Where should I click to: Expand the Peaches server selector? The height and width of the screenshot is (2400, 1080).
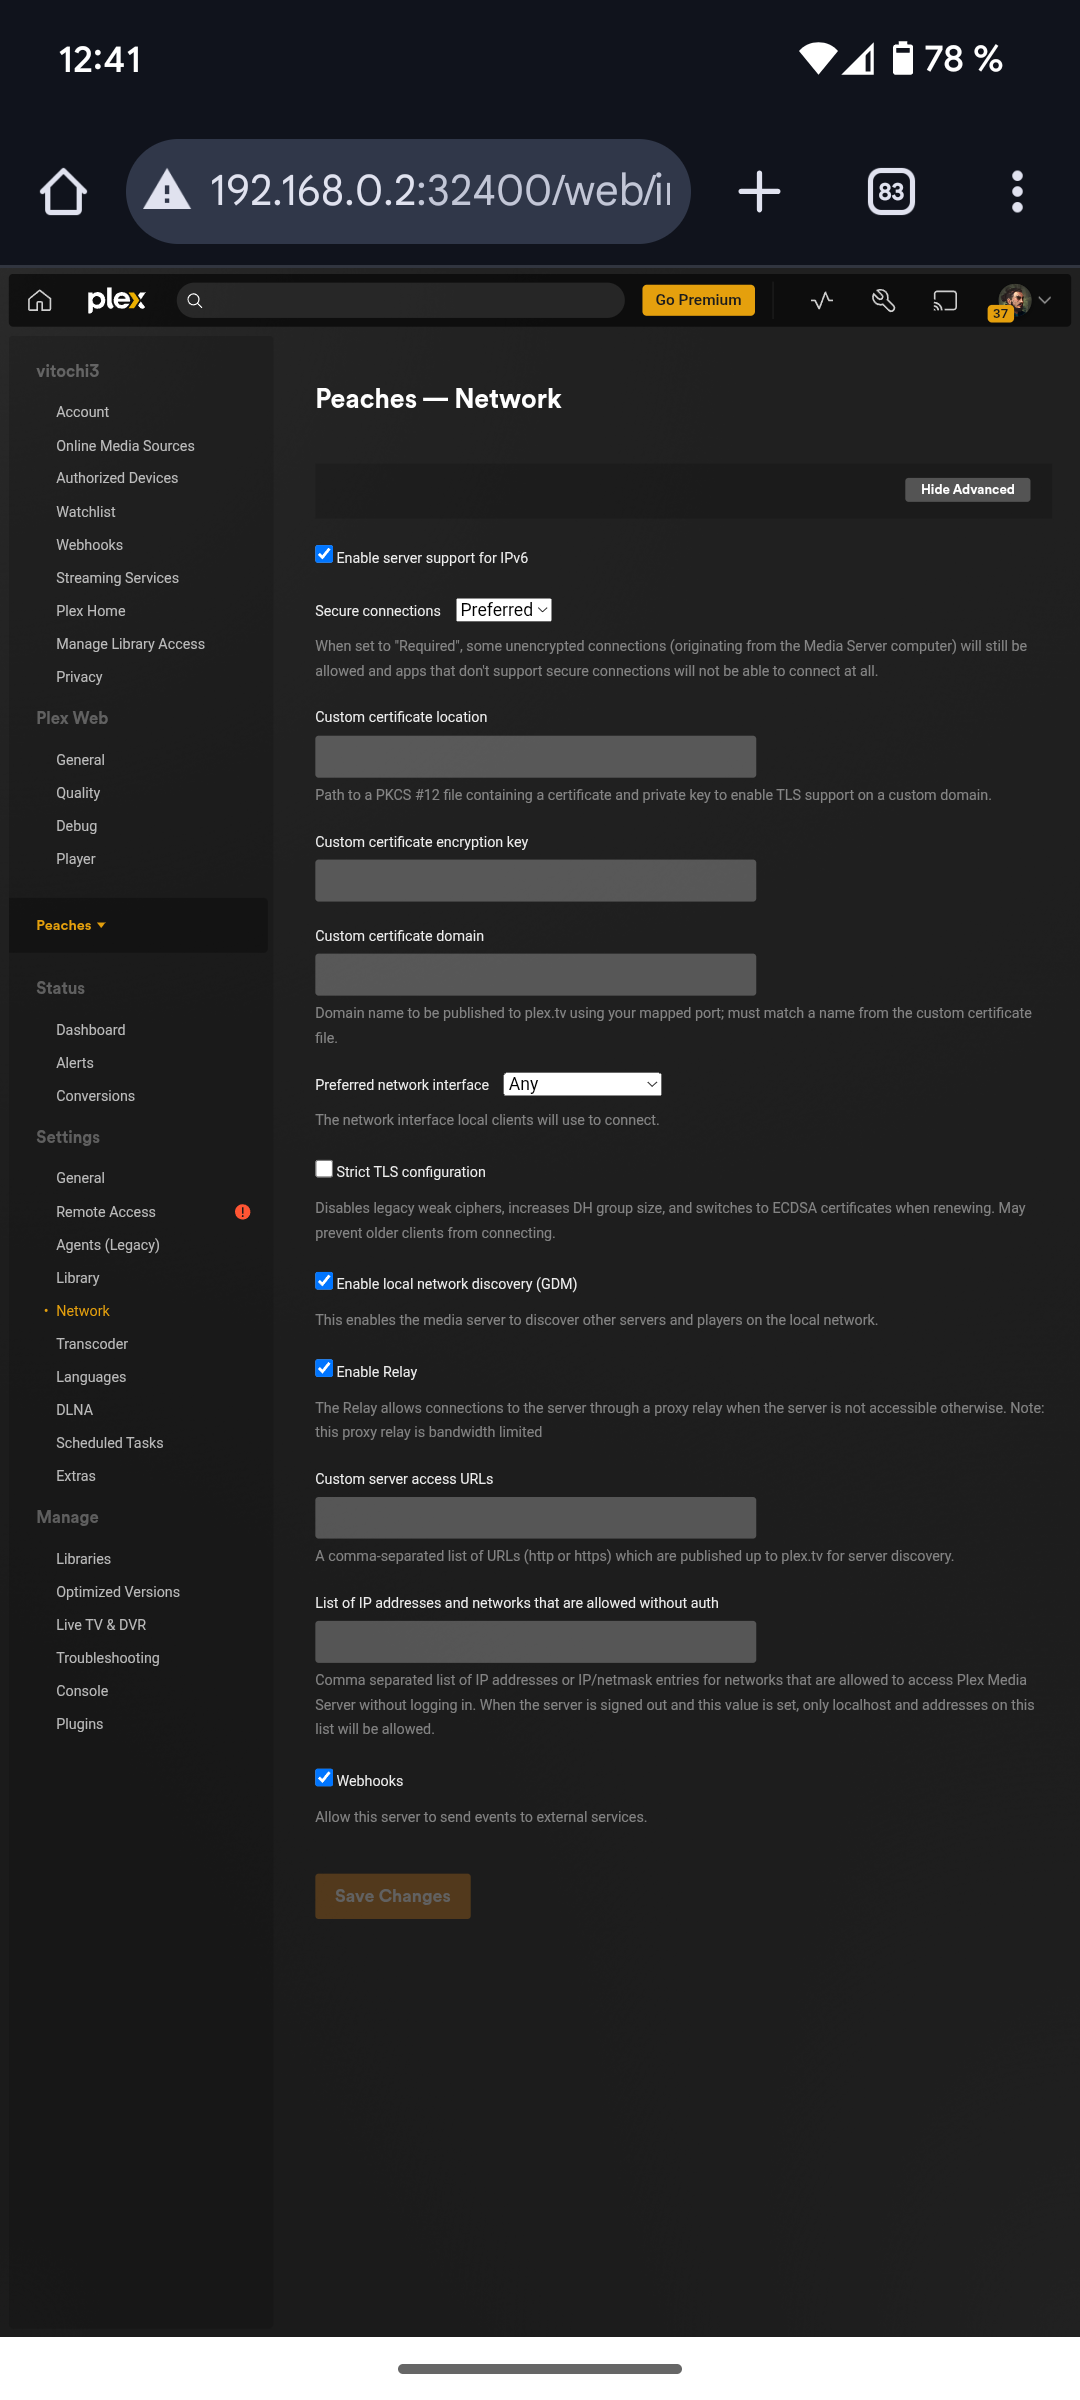tap(71, 926)
